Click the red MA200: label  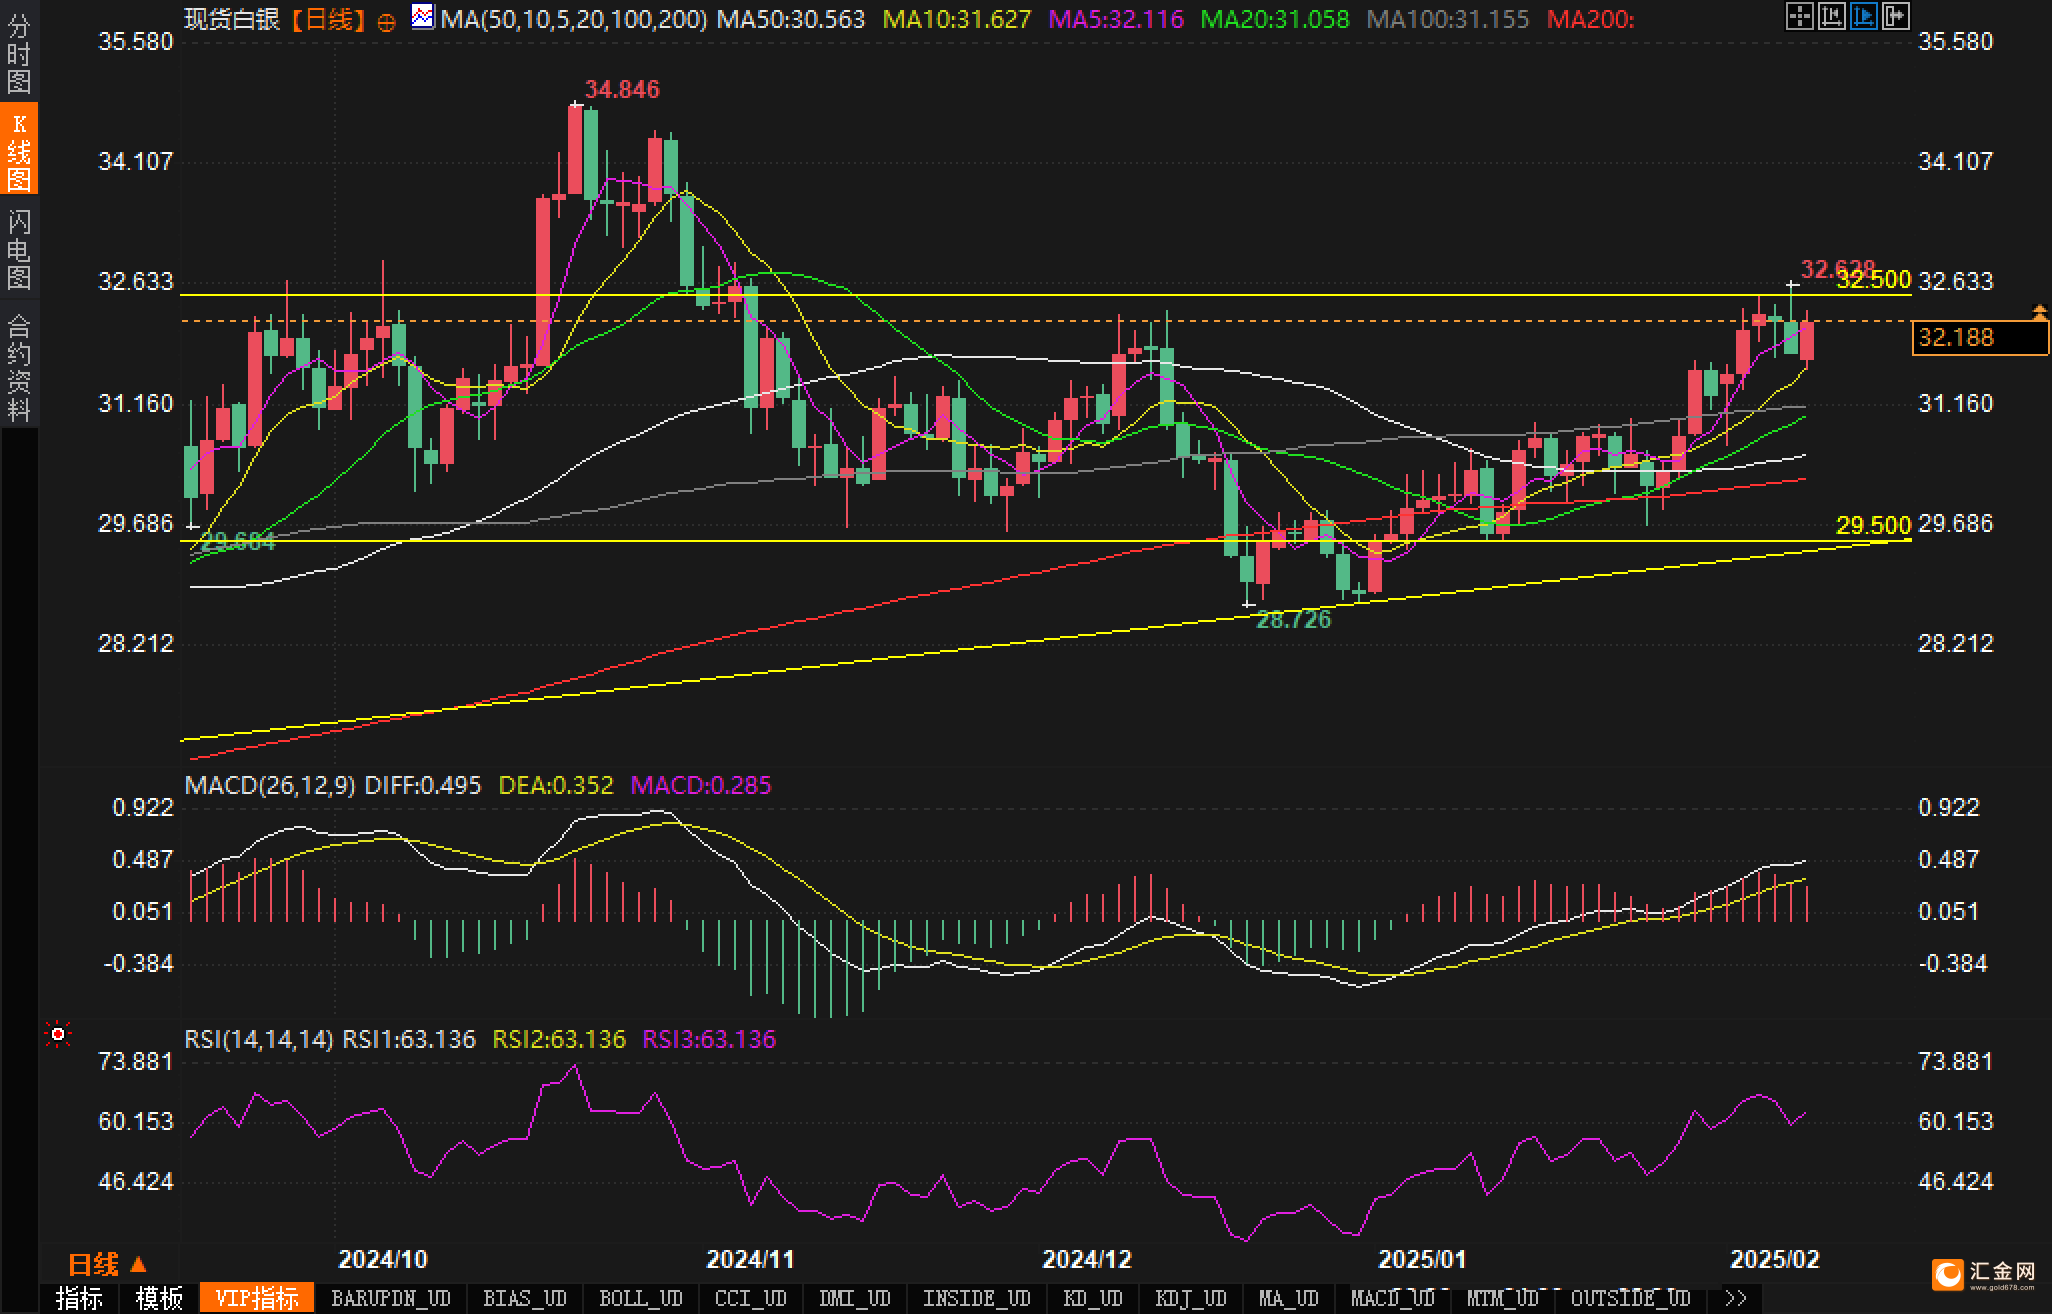[x=1590, y=19]
